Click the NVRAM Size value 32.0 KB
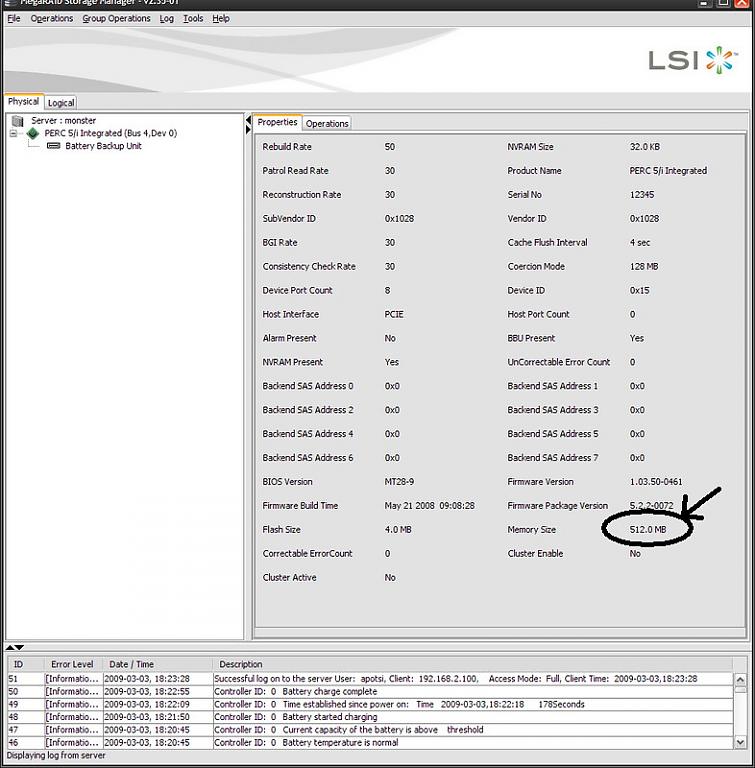Screen dimensions: 755x768 coord(645,146)
